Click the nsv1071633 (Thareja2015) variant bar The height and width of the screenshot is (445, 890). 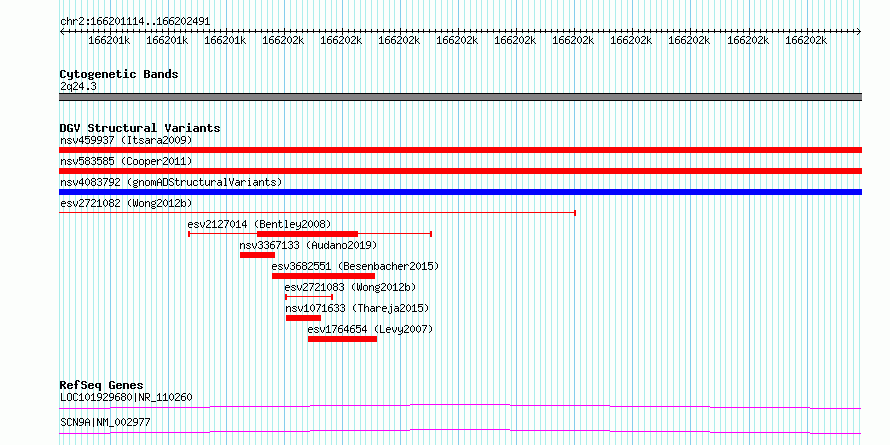(x=304, y=318)
